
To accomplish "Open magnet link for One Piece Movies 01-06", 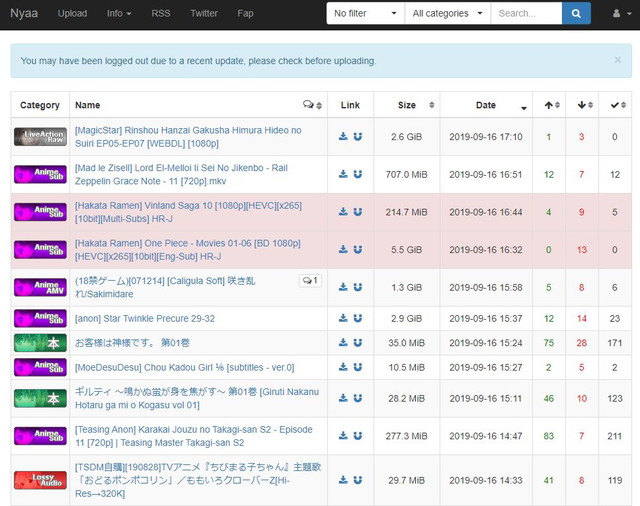I will [357, 249].
